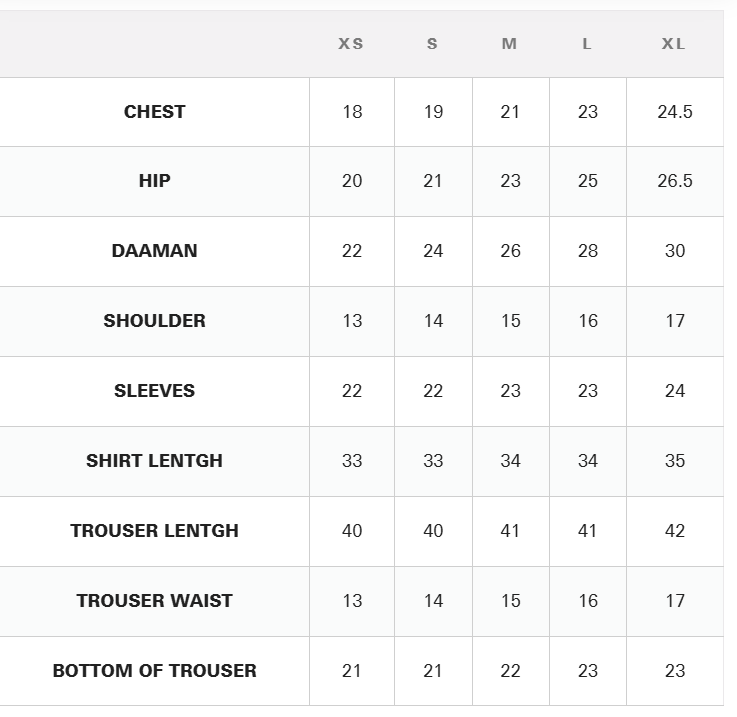
Task: Click the S size column header
Action: tap(432, 44)
